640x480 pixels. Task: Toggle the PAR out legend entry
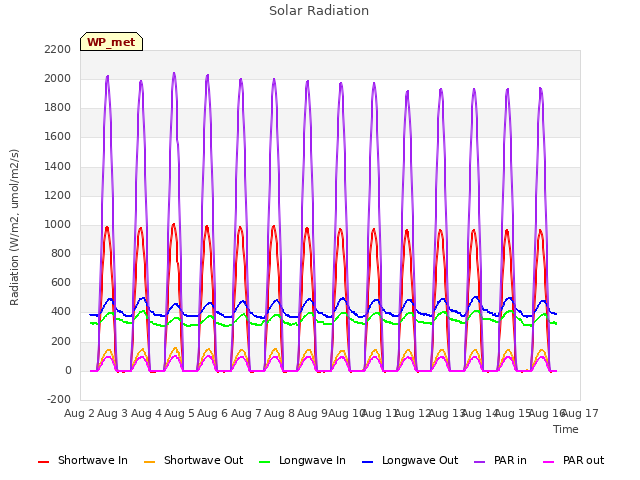coord(573,460)
